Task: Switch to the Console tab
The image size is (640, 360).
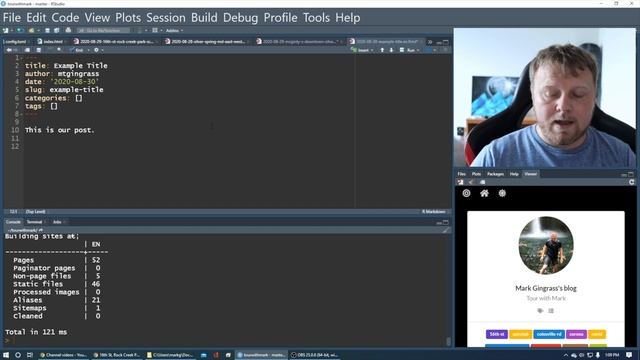Action: tap(13, 222)
